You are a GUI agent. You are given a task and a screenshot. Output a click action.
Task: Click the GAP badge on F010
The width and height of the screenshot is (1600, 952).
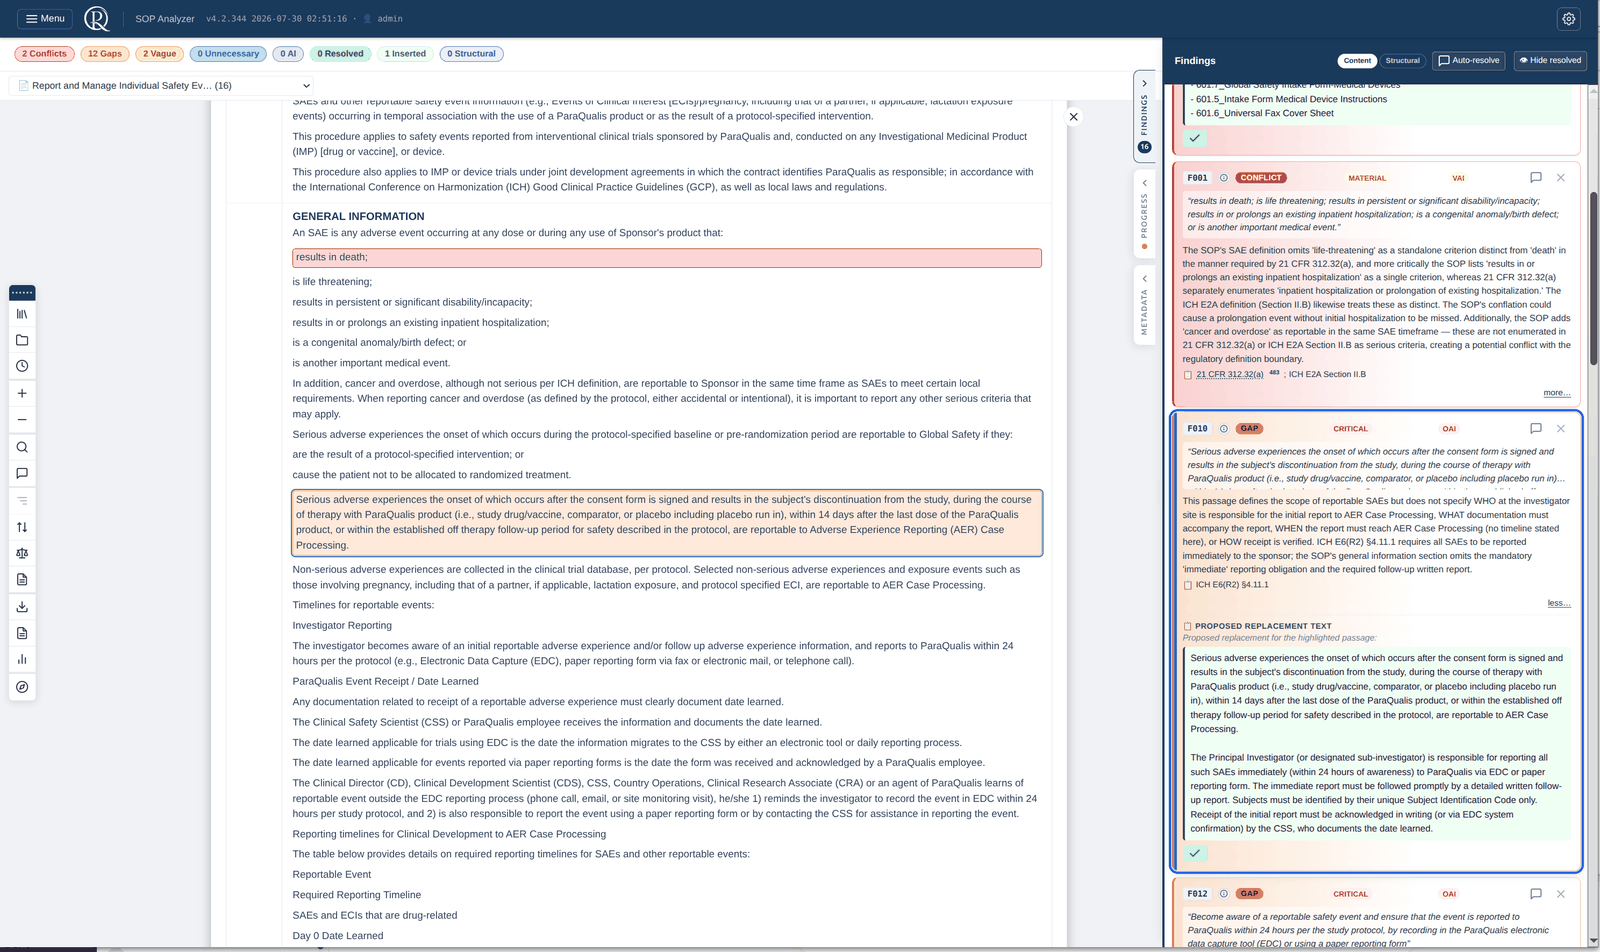tap(1249, 429)
